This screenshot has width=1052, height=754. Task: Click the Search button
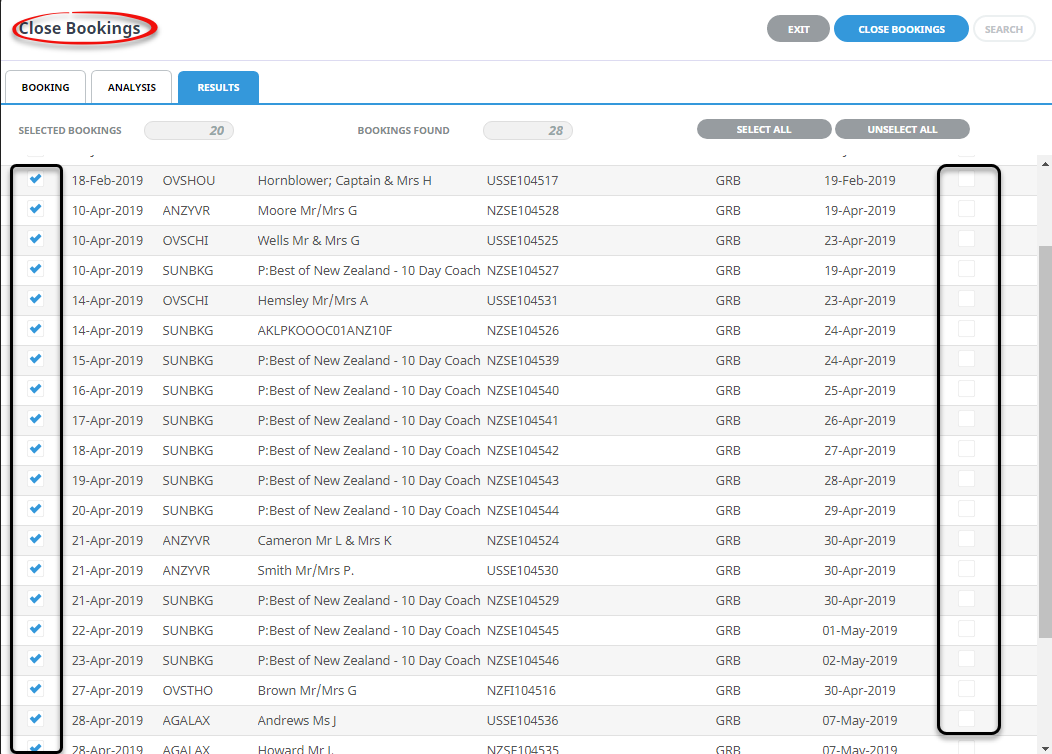coord(1003,29)
